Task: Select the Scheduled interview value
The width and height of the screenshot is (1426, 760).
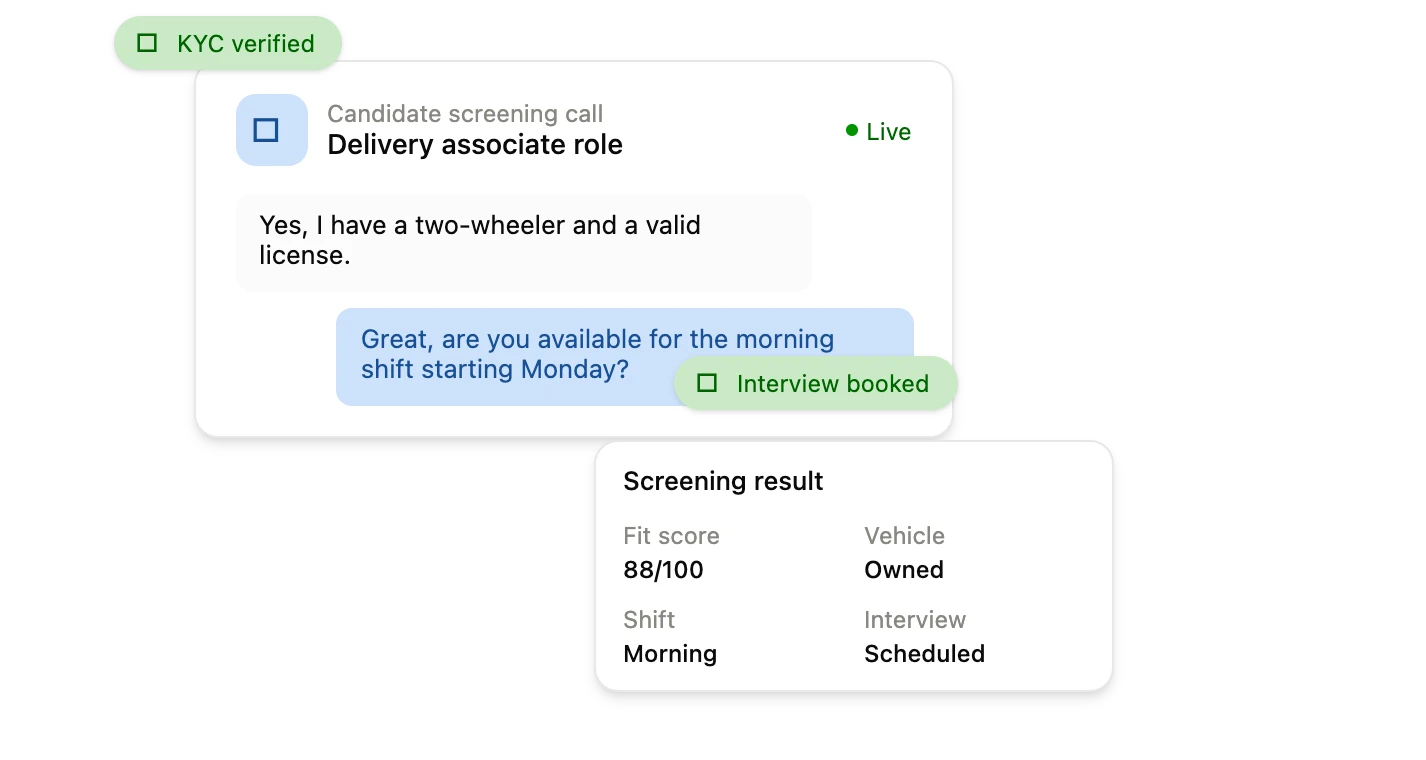Action: 924,654
